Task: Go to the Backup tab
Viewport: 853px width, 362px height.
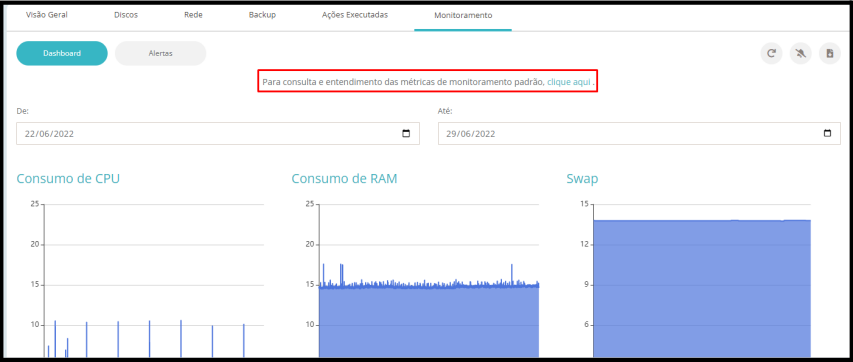Action: (262, 15)
